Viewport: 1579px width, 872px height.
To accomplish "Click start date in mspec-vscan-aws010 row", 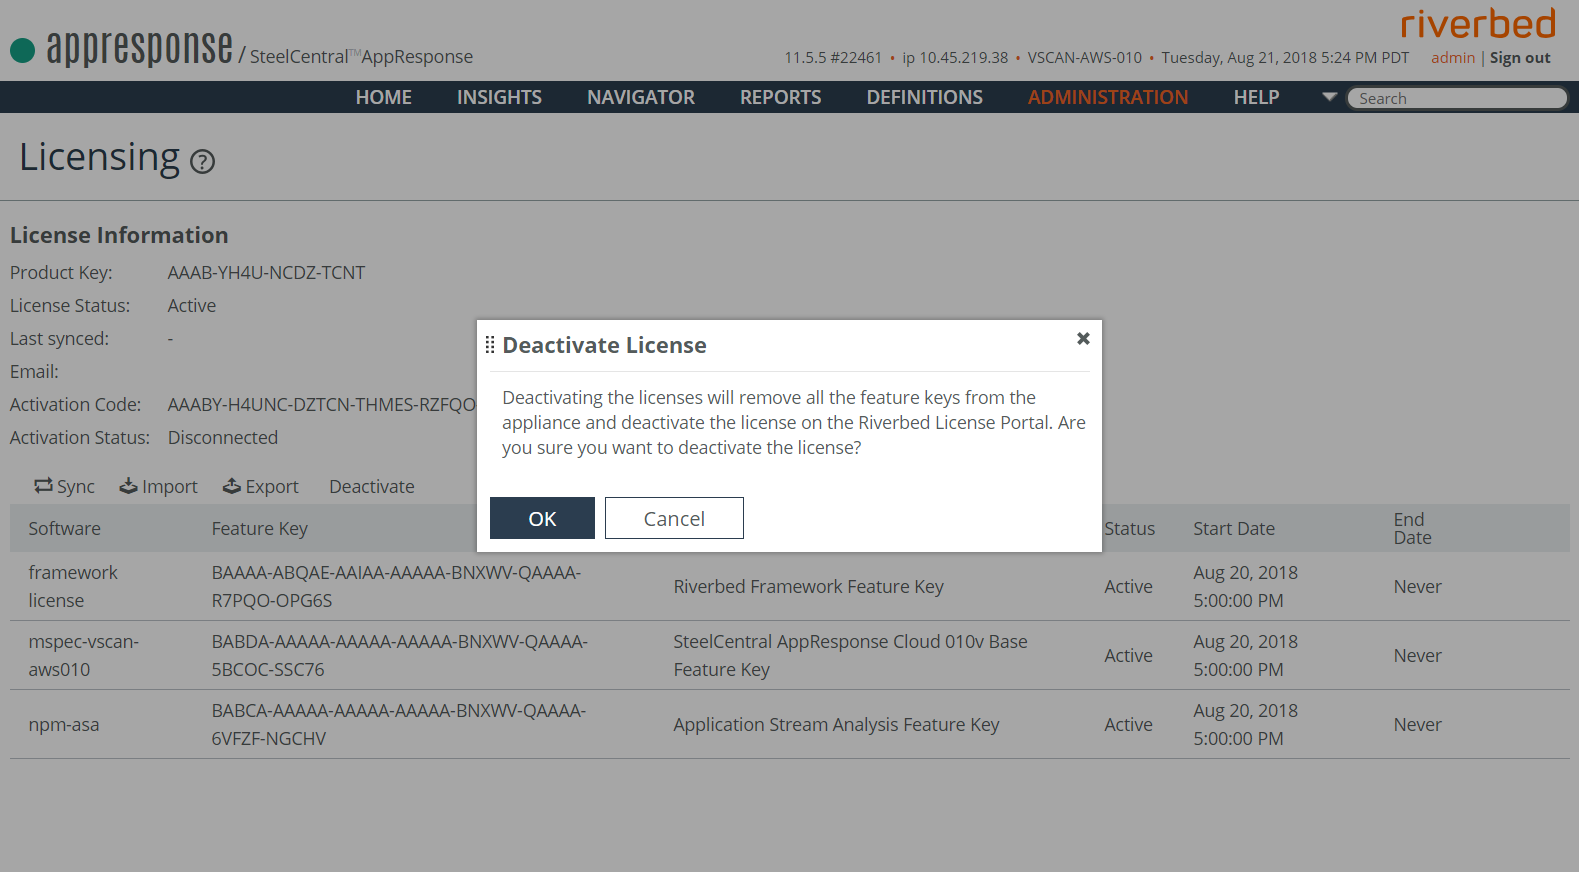I will 1245,655.
